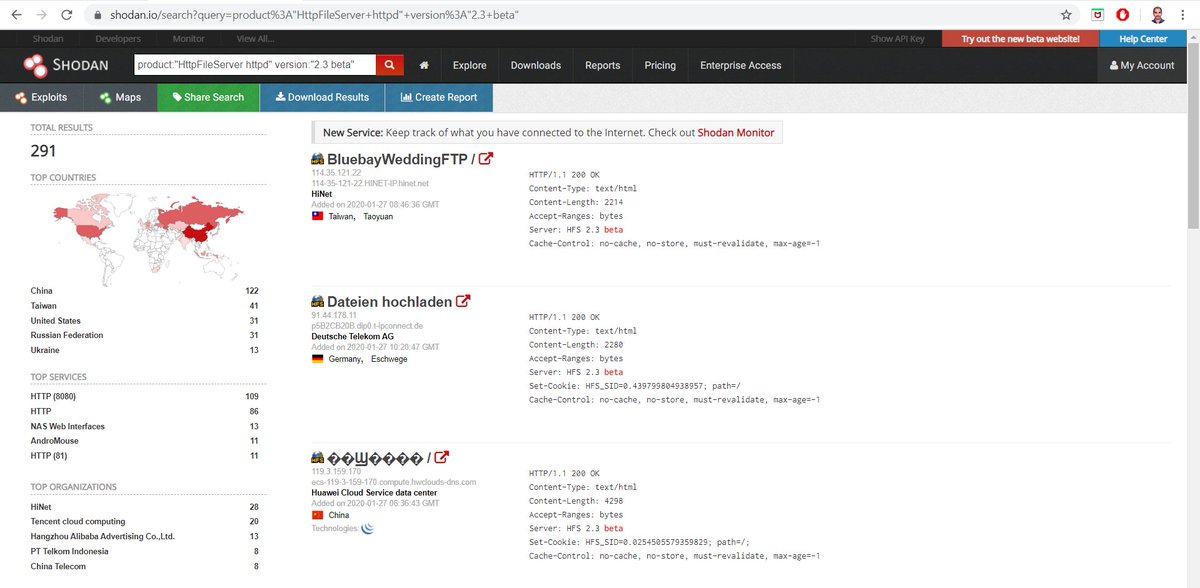Image resolution: width=1200 pixels, height=588 pixels.
Task: Click Developers top bar link
Action: coord(118,38)
